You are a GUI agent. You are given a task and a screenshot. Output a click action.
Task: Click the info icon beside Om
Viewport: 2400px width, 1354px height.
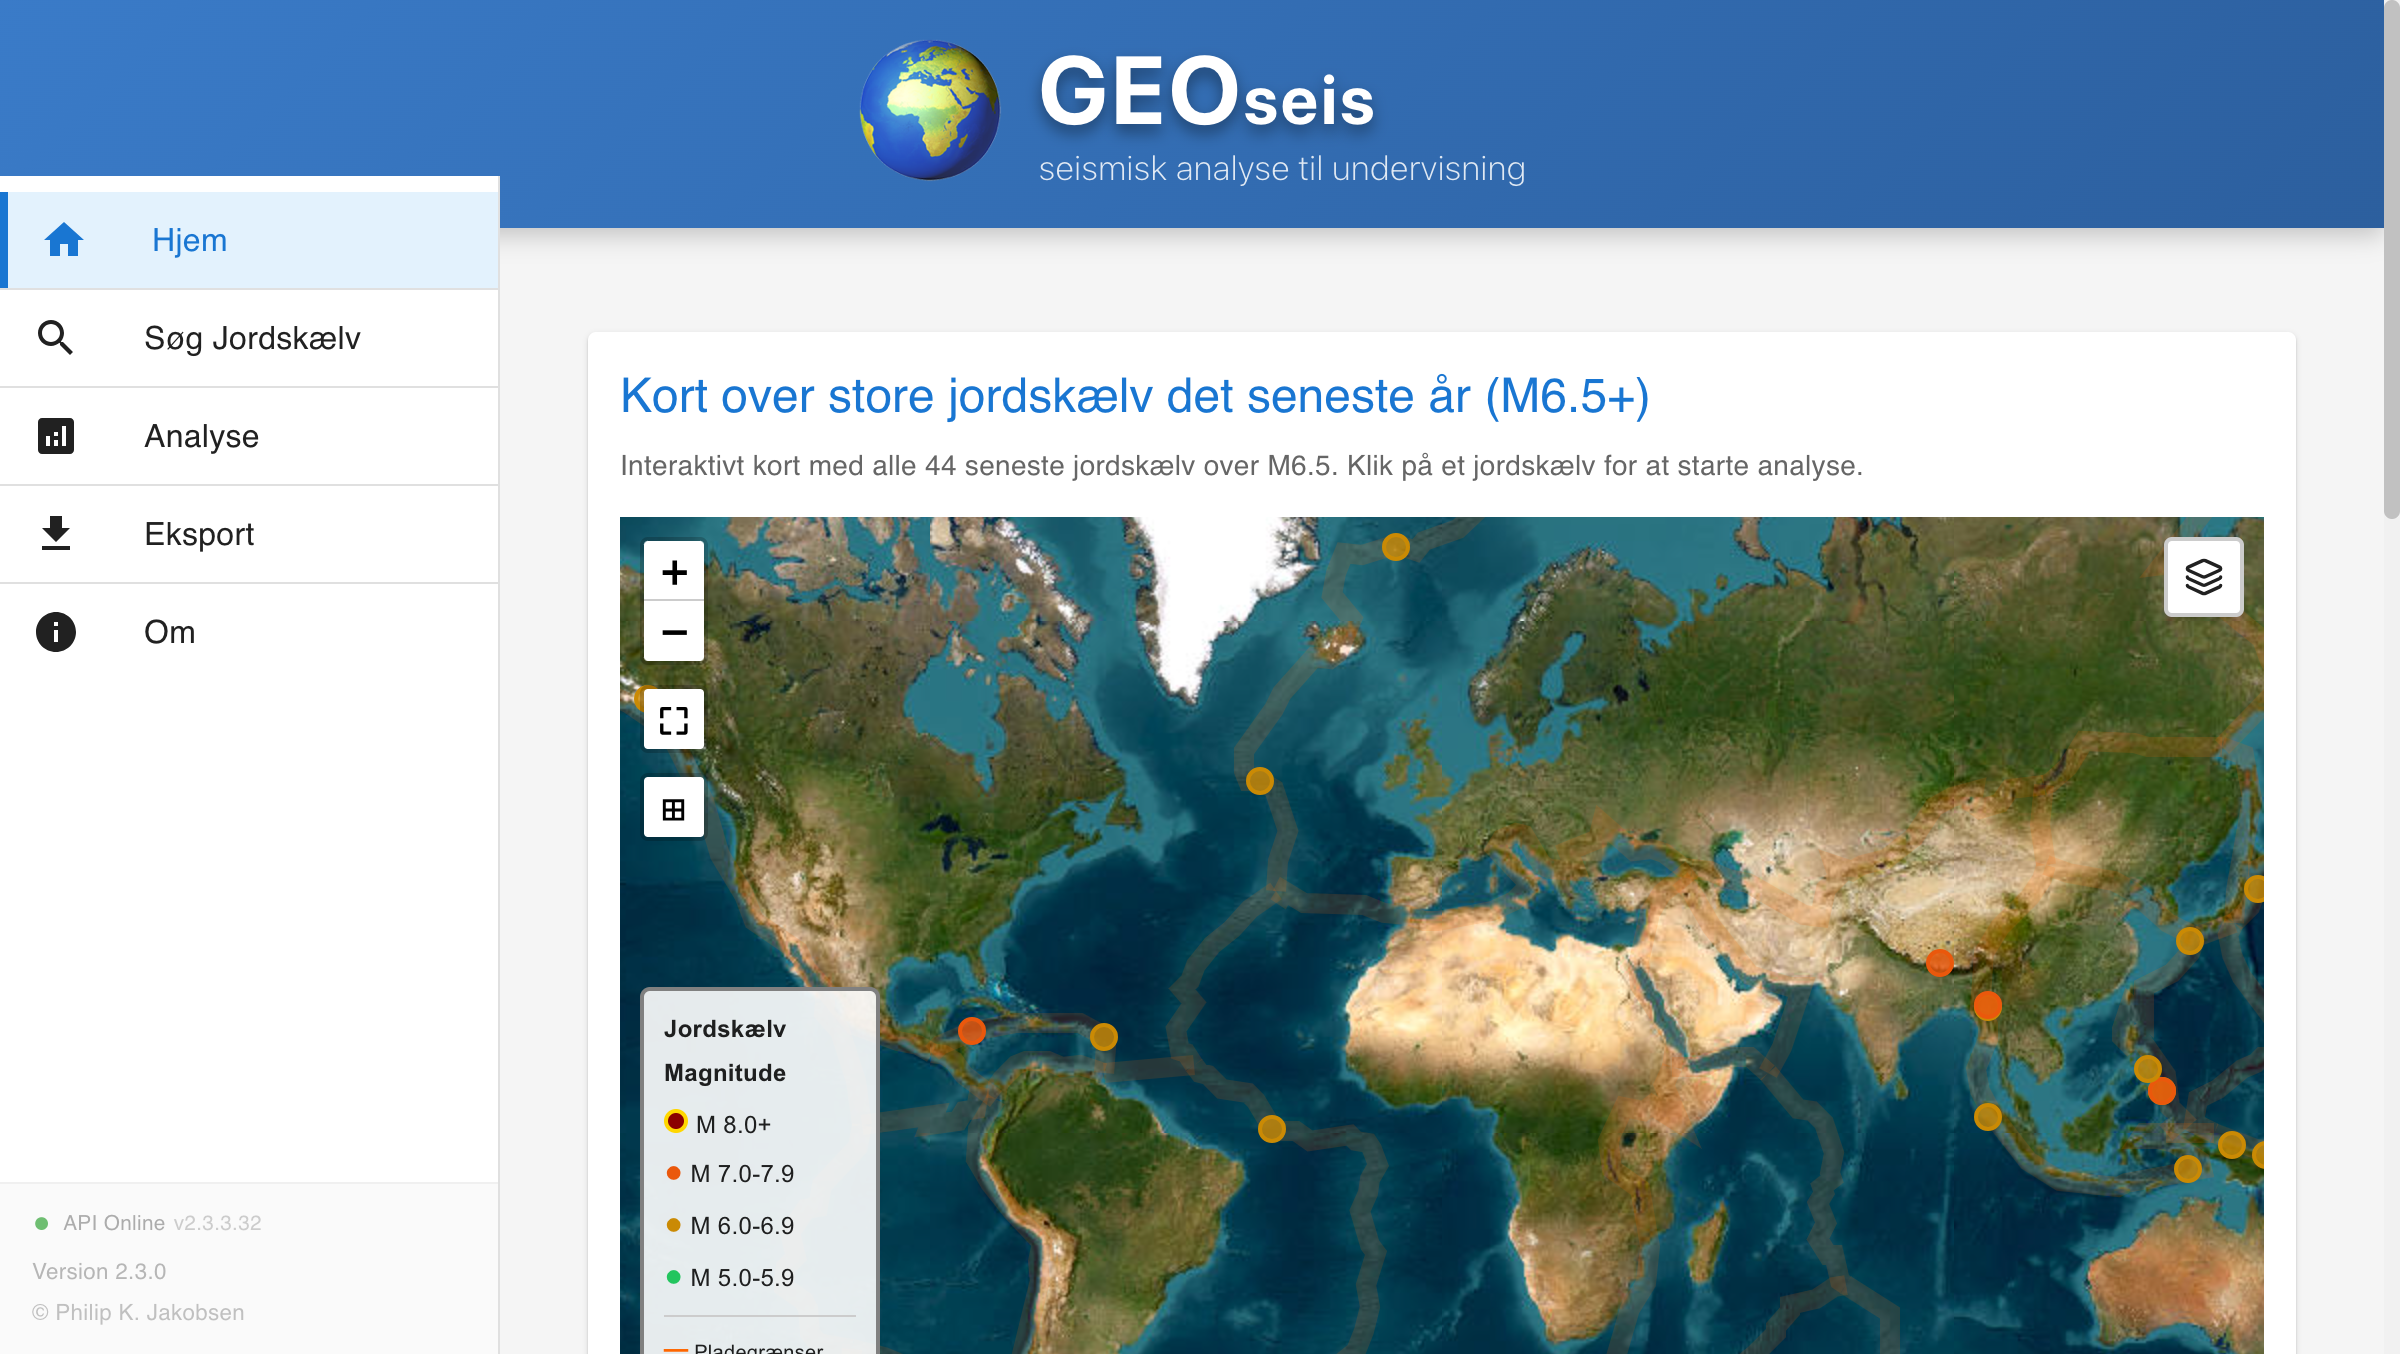coord(56,631)
